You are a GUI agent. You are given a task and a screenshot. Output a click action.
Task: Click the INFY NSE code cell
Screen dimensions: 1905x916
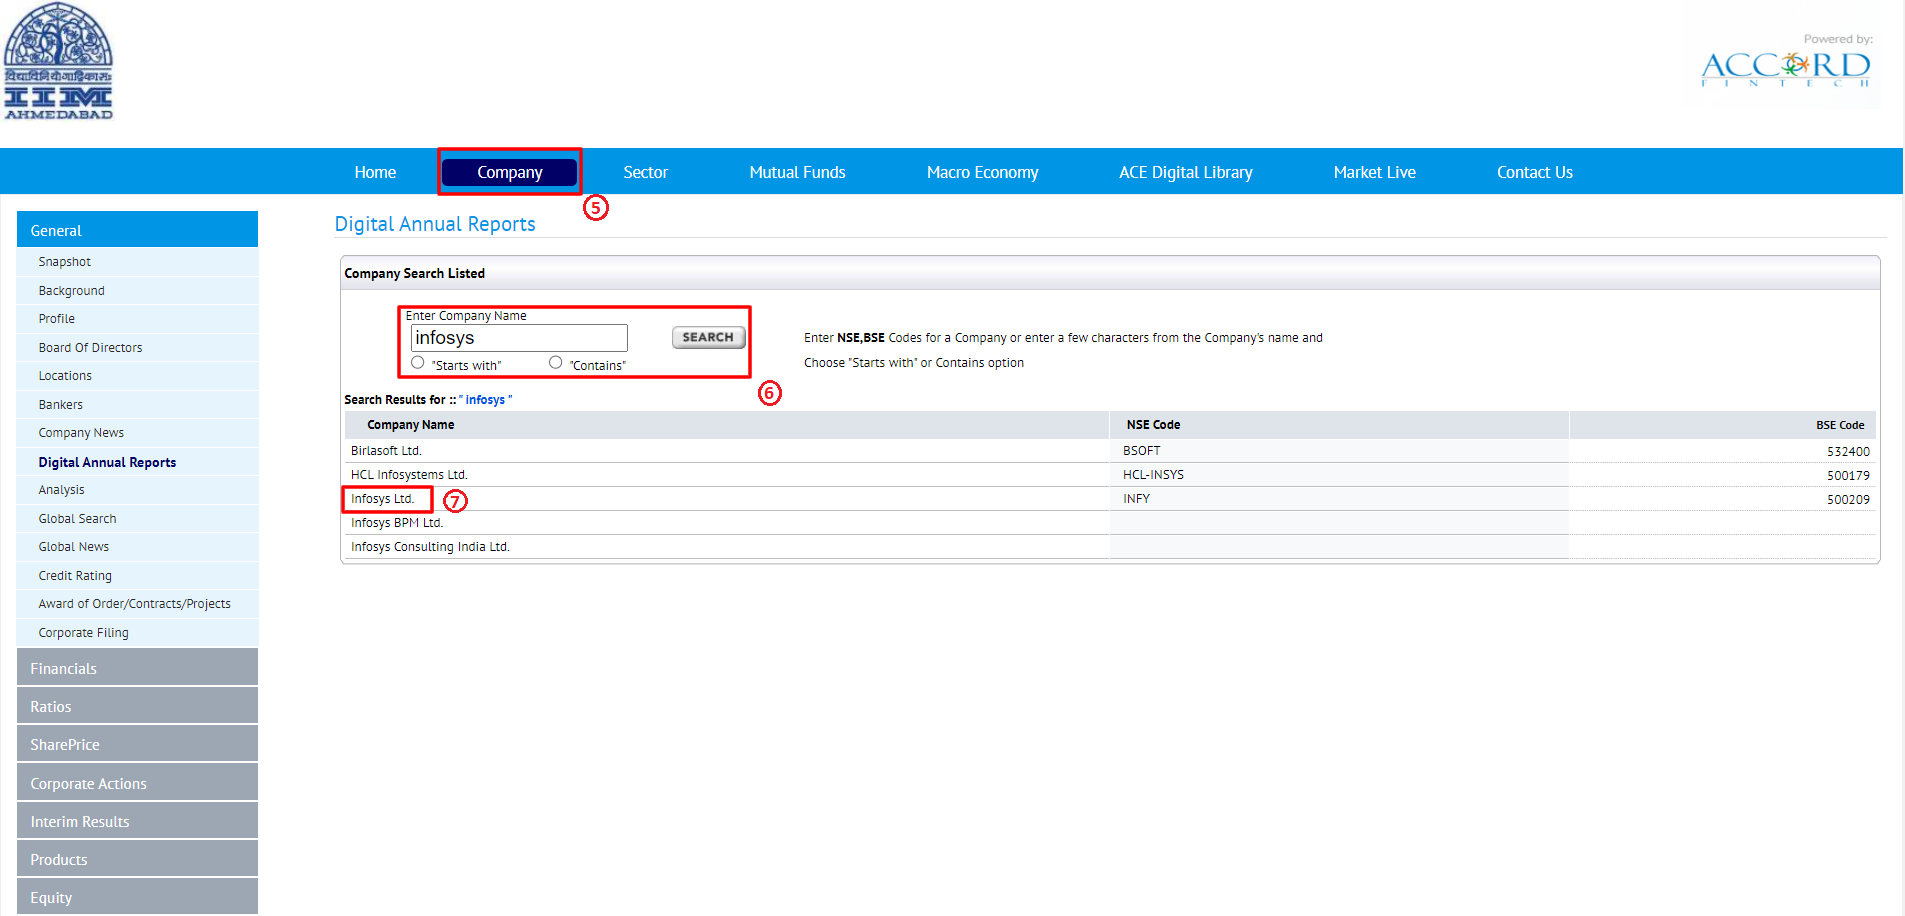pos(1136,499)
